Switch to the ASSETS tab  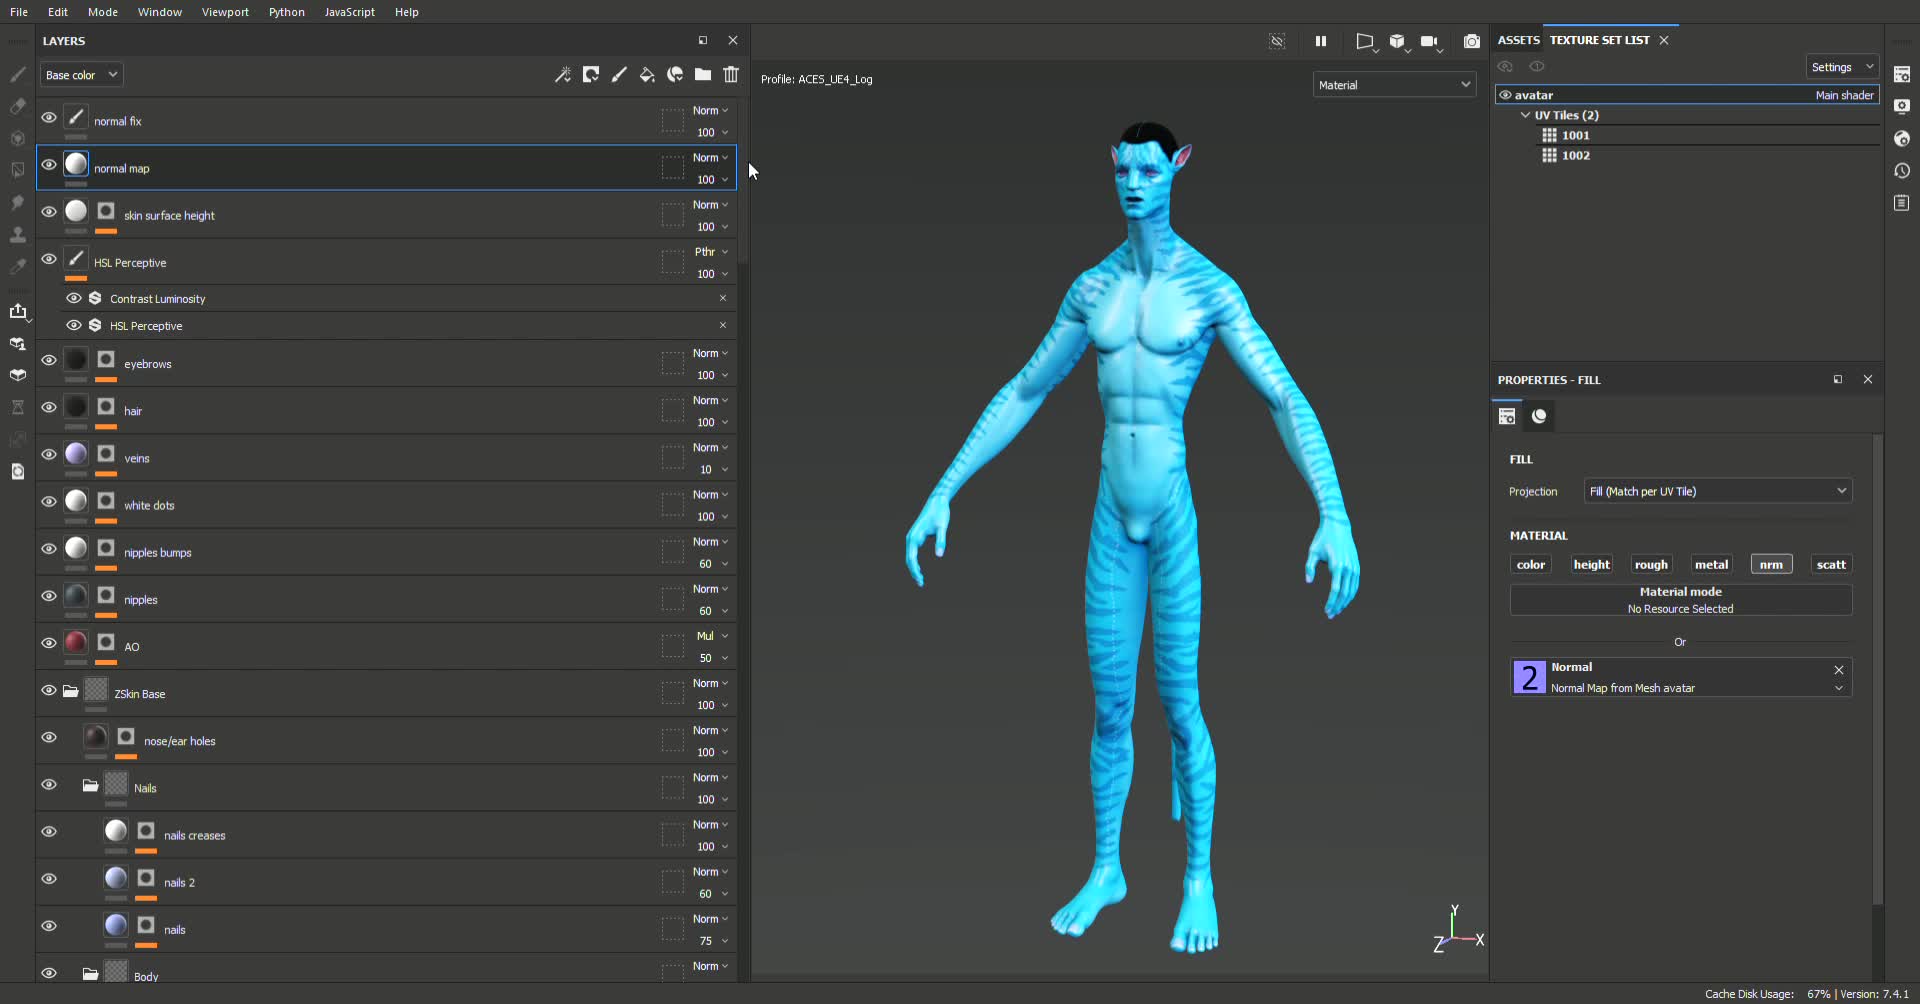coord(1518,40)
